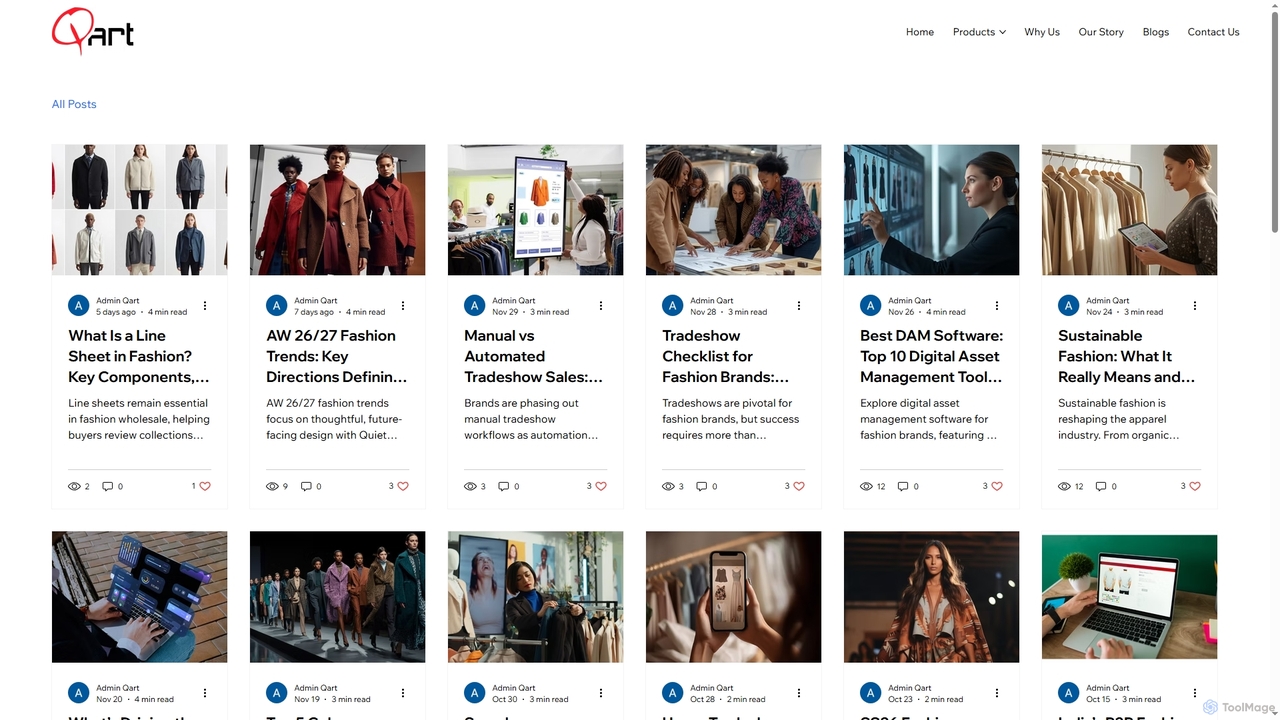The image size is (1280, 720).
Task: Open the runway models thumbnail
Action: click(x=338, y=597)
